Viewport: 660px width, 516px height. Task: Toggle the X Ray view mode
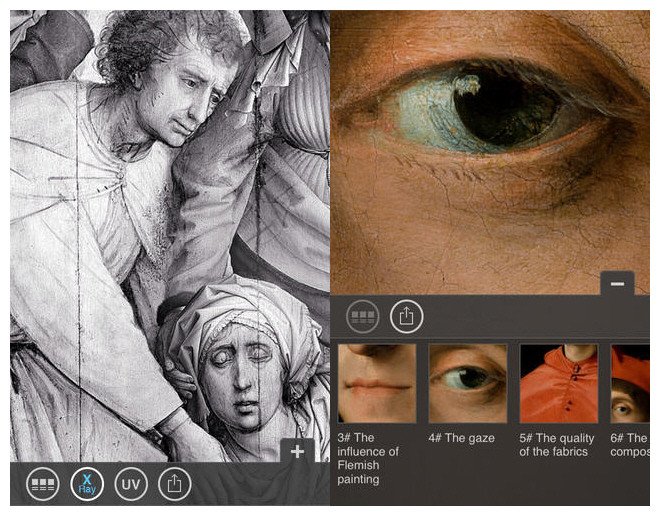[87, 484]
